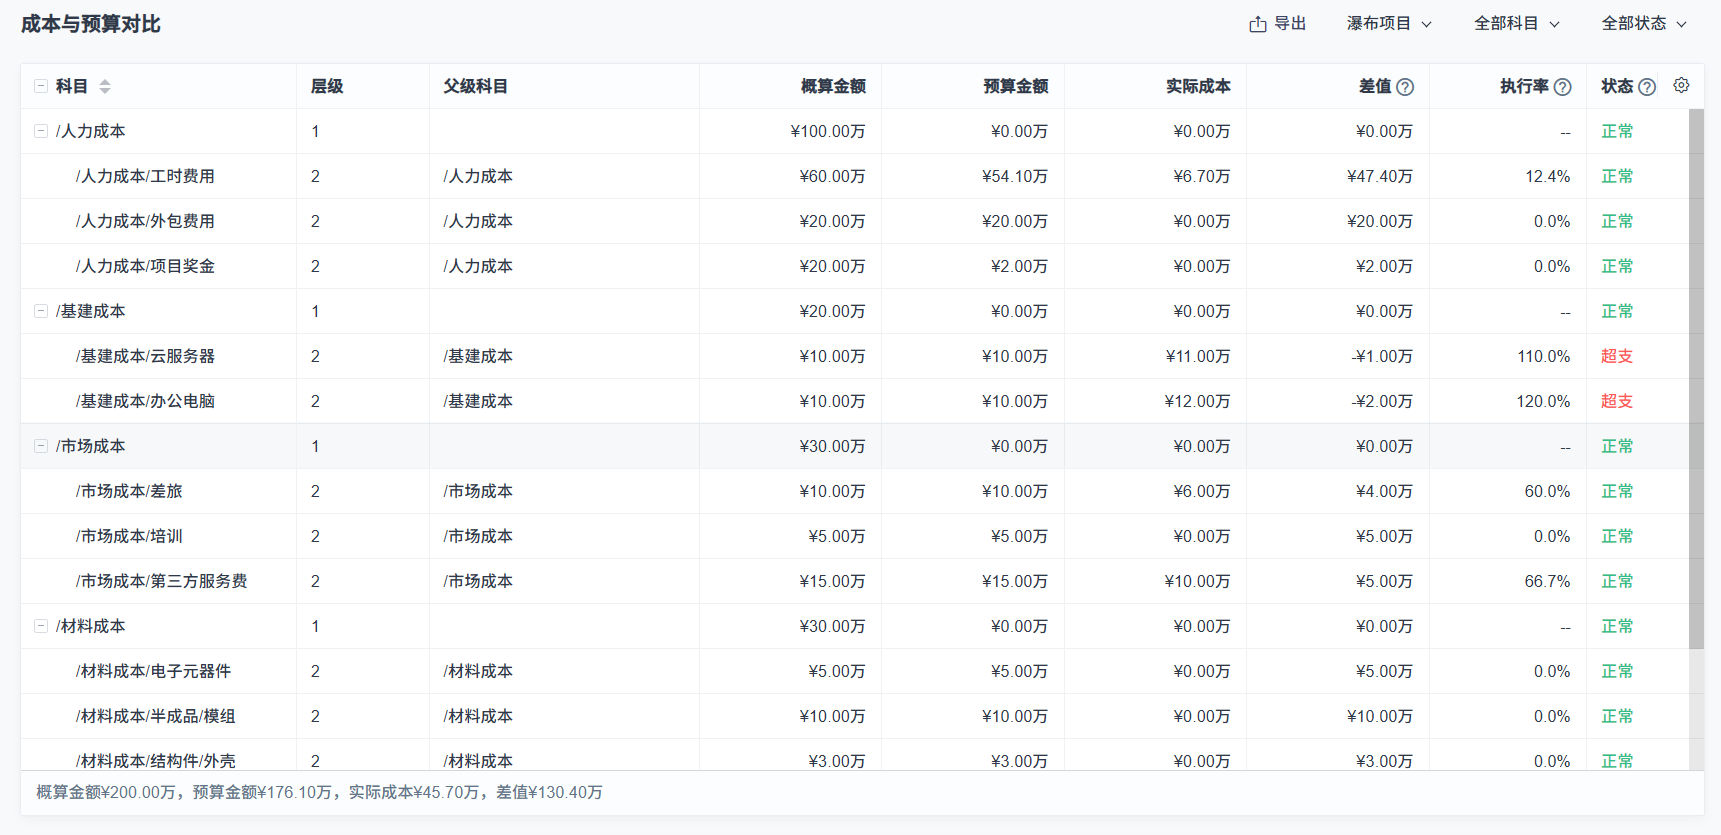This screenshot has width=1721, height=835.
Task: Click the 执行率 column header text
Action: point(1524,87)
